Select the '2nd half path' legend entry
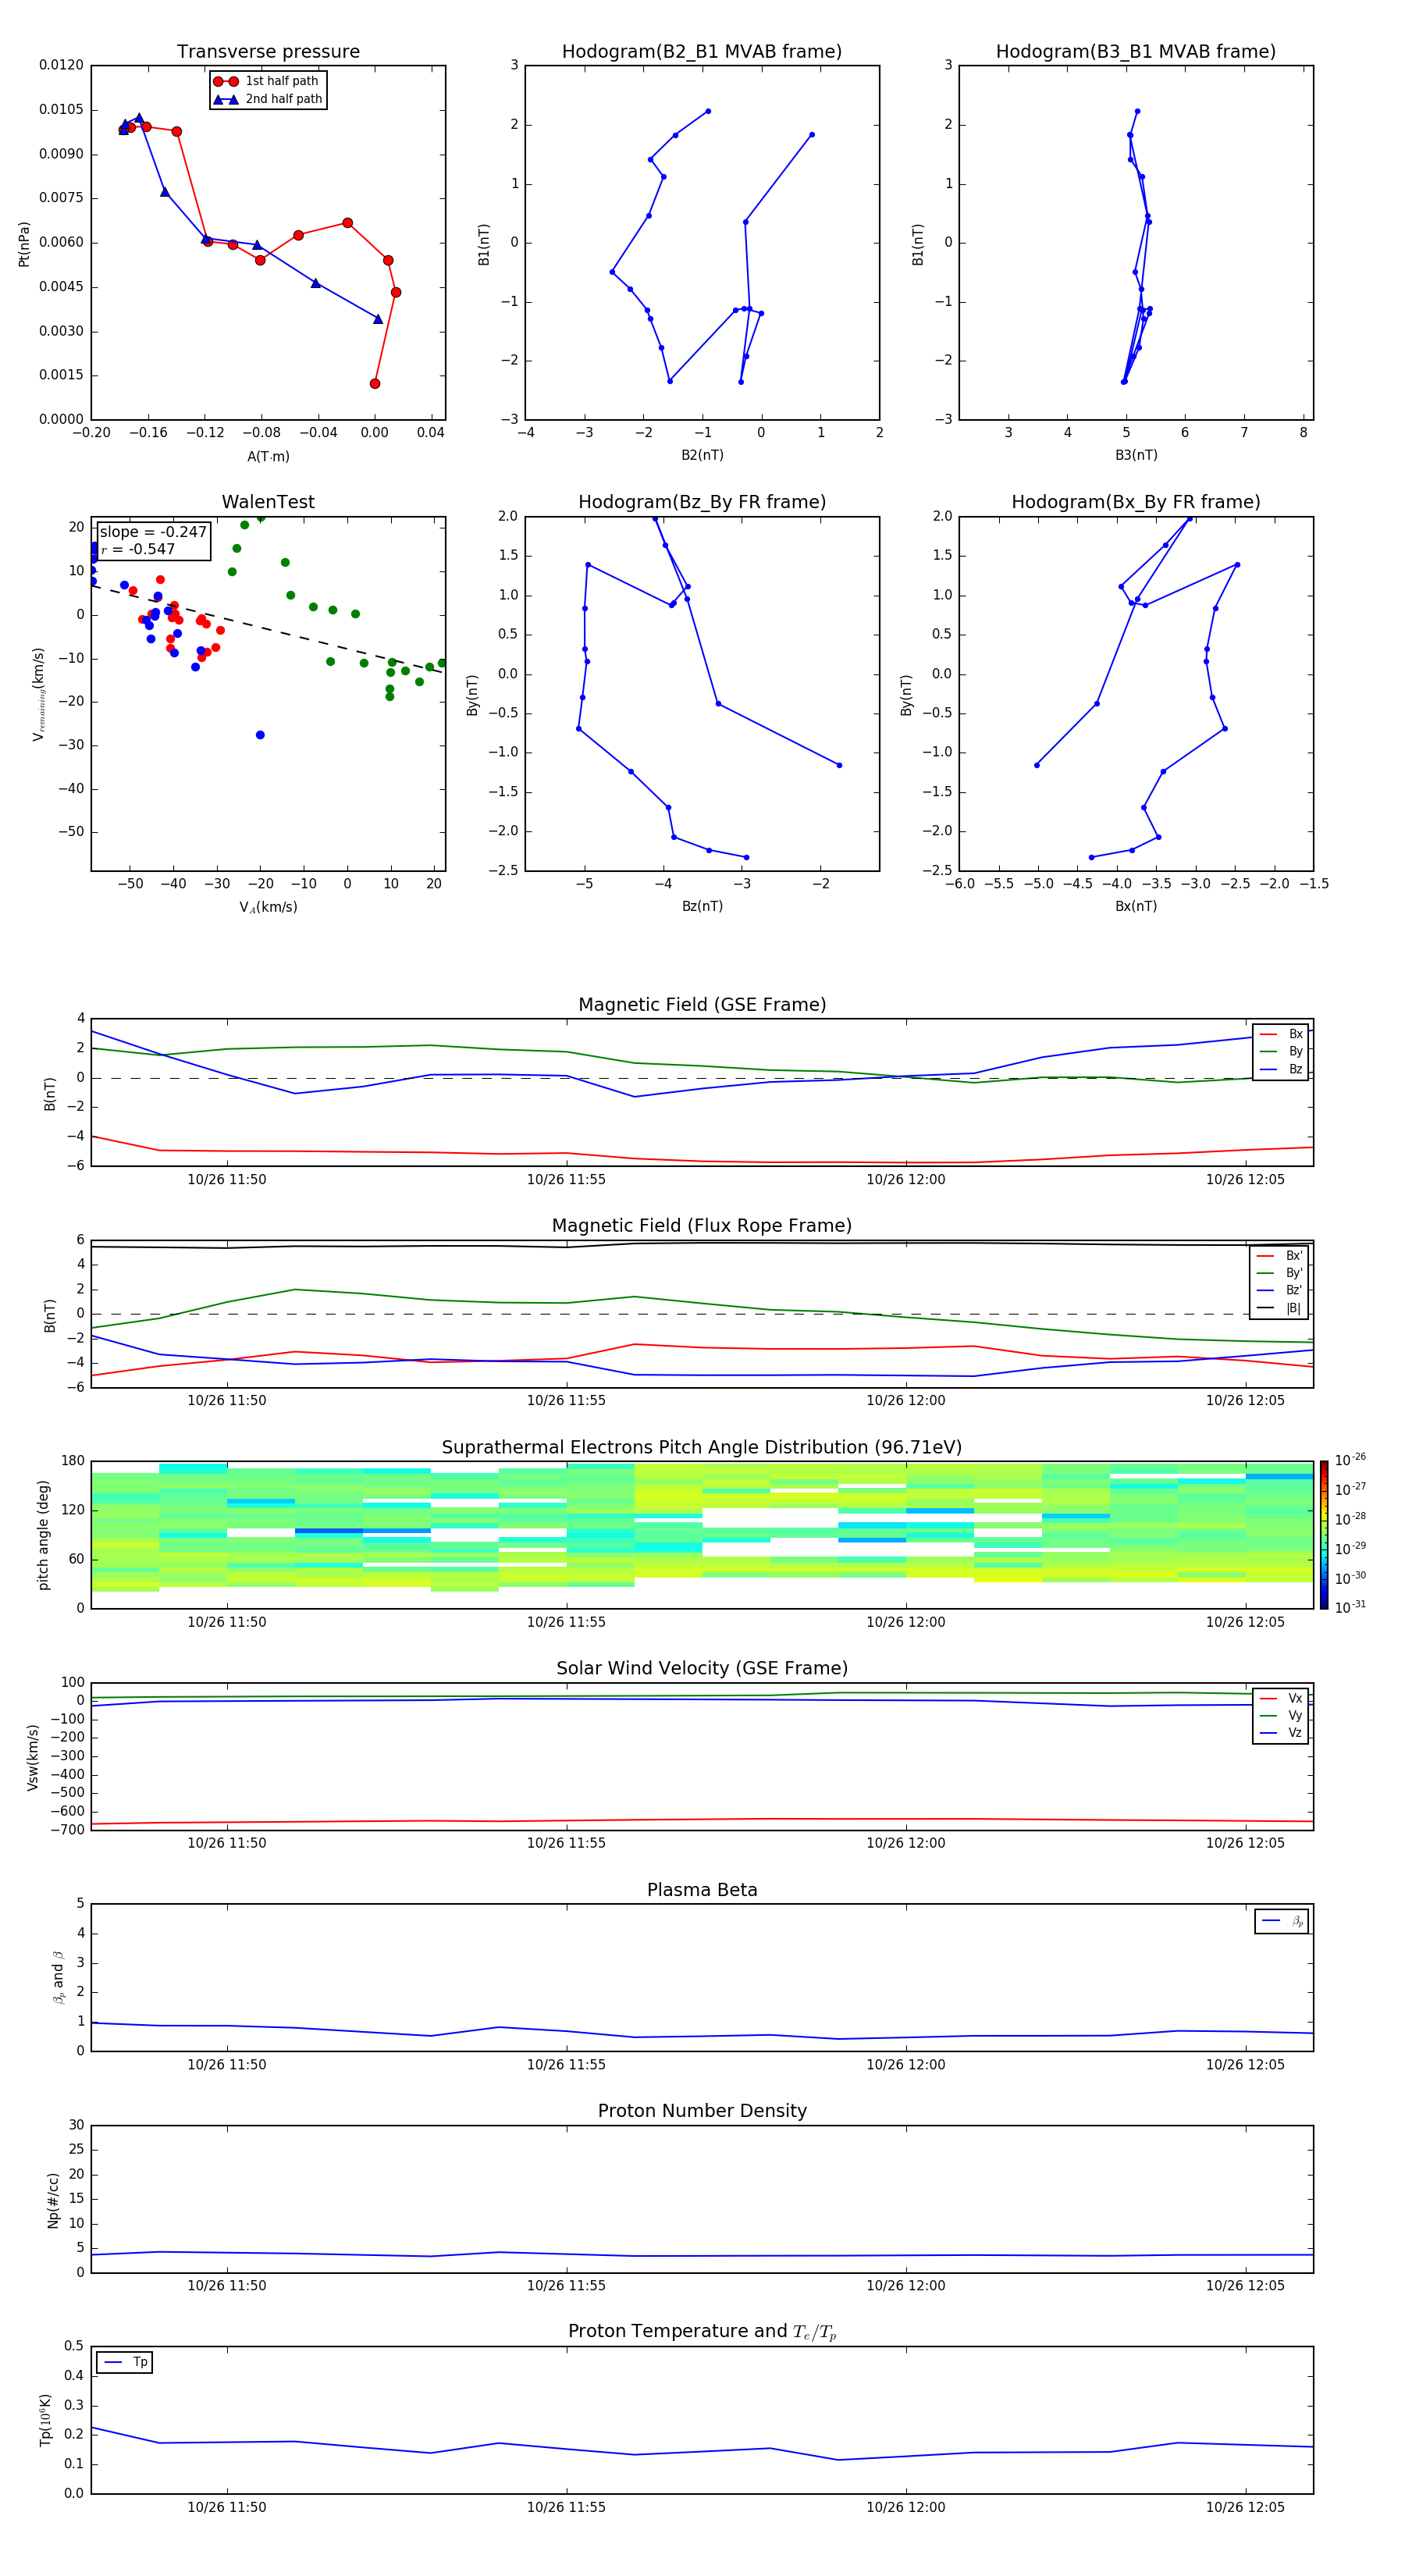1405x2576 pixels. click(267, 99)
